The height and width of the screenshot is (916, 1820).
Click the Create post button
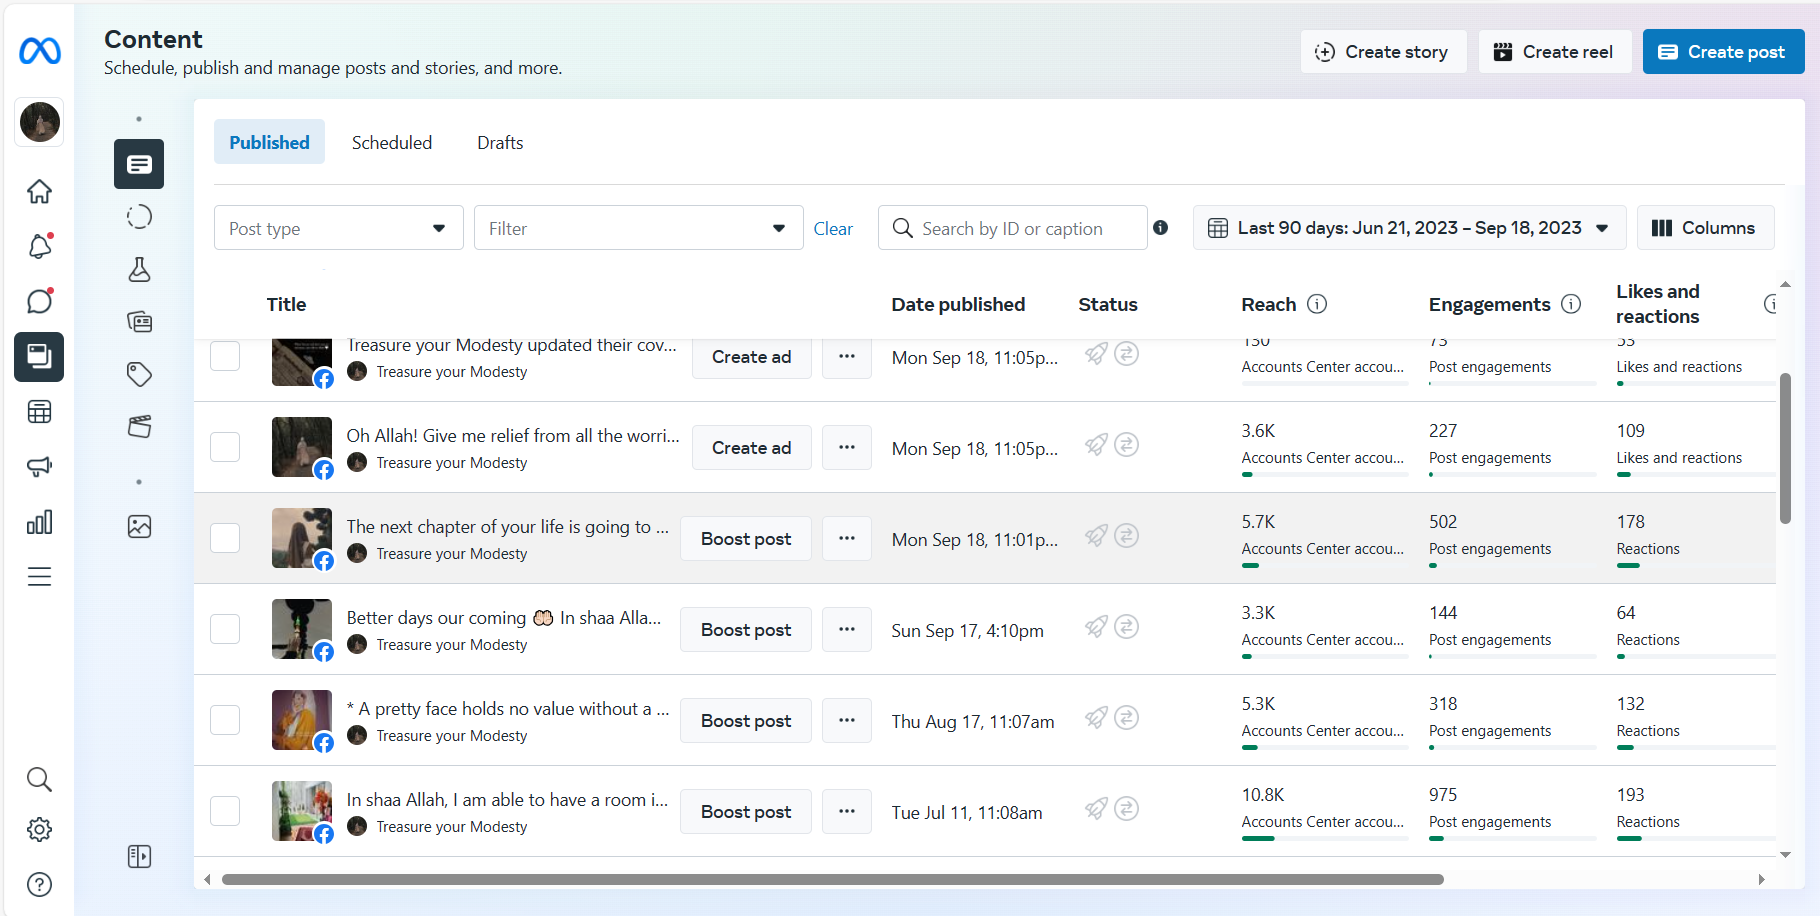click(1723, 52)
